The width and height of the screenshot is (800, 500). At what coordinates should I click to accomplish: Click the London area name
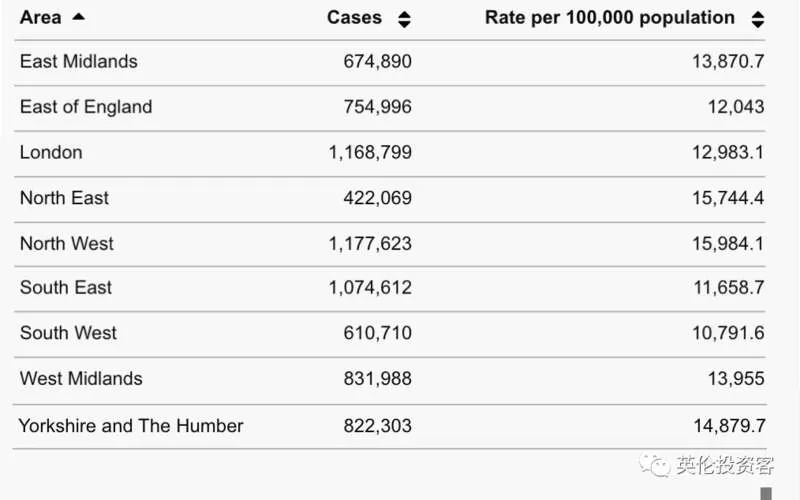51,152
